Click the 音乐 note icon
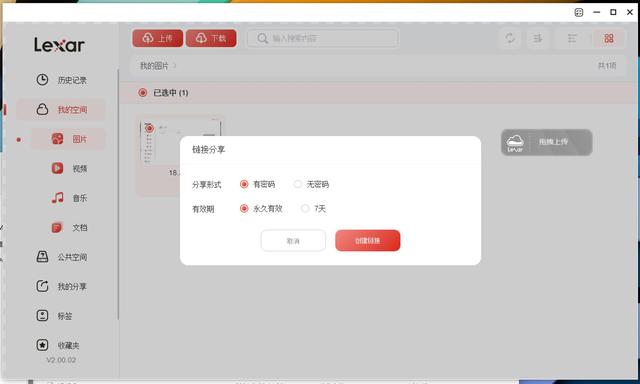The height and width of the screenshot is (384, 640). 57,198
